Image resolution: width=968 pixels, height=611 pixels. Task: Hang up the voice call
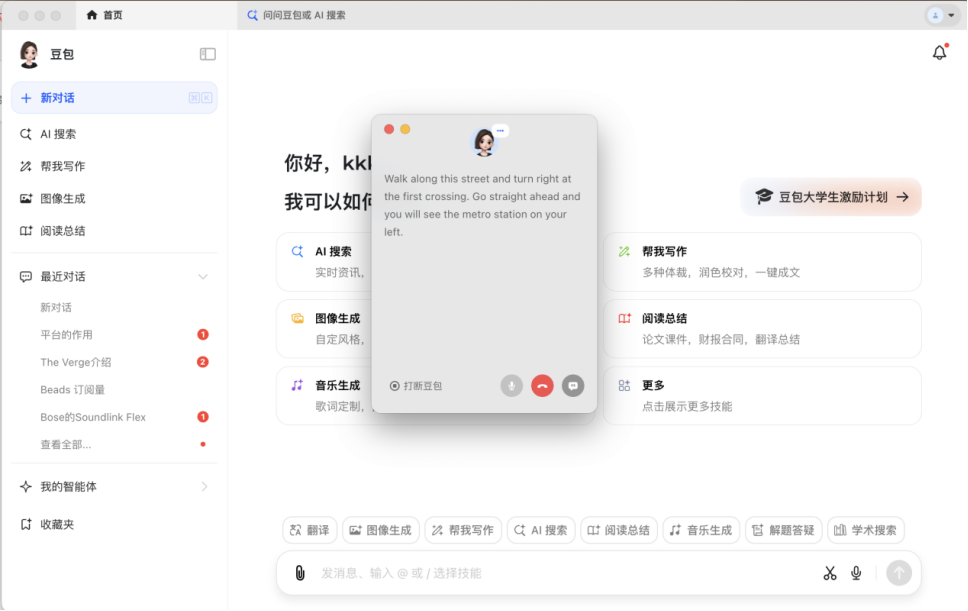(542, 386)
